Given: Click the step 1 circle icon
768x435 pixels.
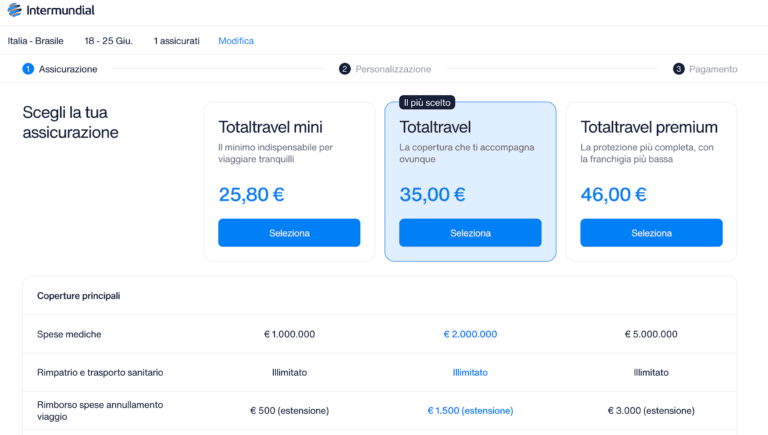Looking at the screenshot, I should coord(28,69).
